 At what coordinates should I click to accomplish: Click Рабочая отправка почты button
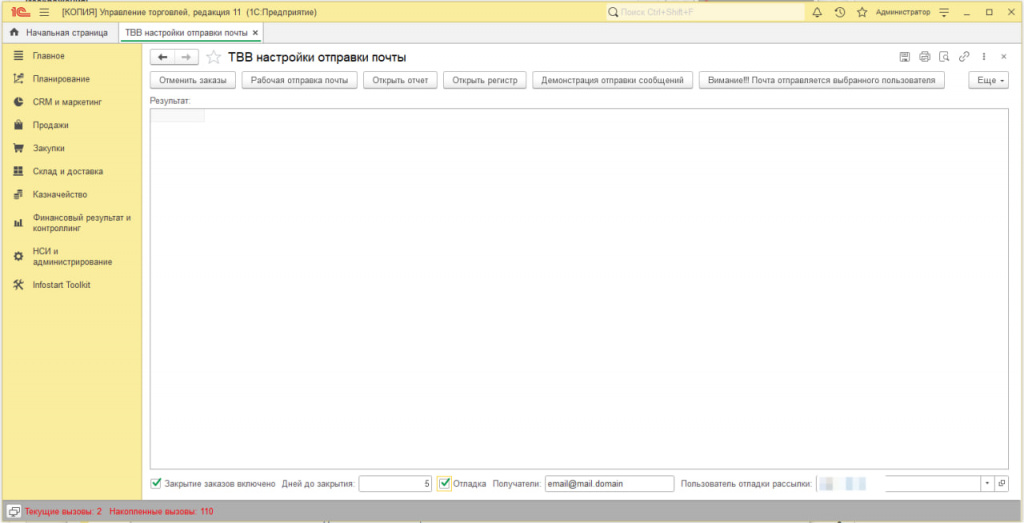click(300, 80)
